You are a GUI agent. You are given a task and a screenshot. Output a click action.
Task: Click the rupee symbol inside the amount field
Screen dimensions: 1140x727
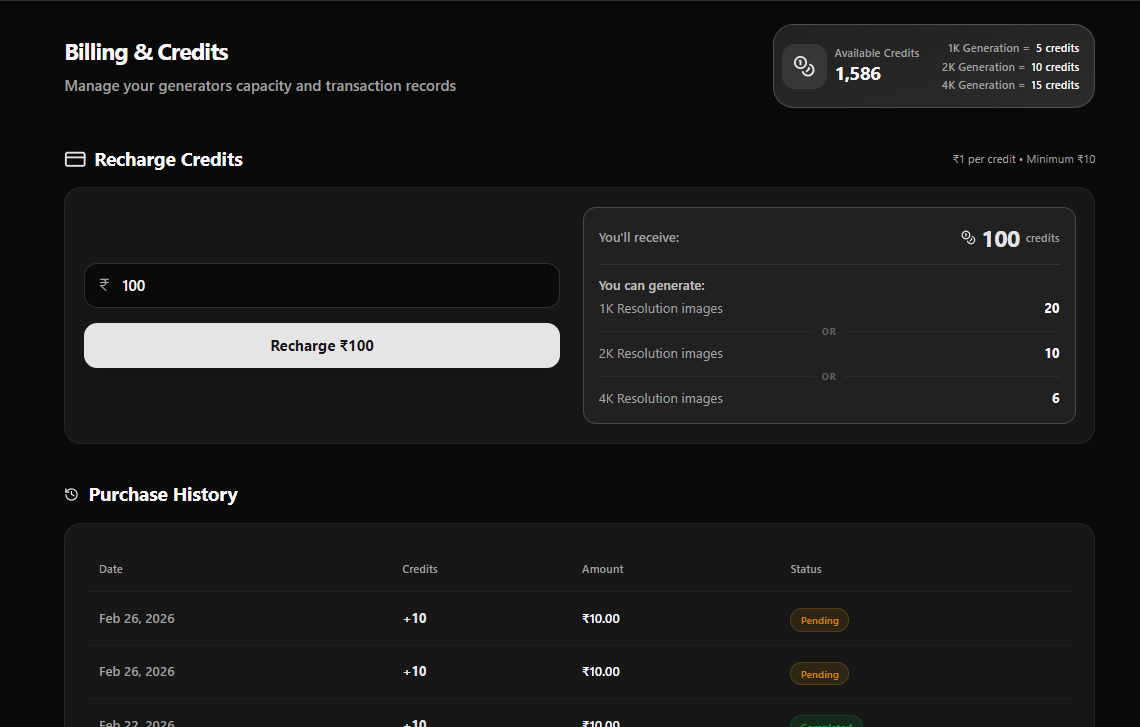pos(104,285)
